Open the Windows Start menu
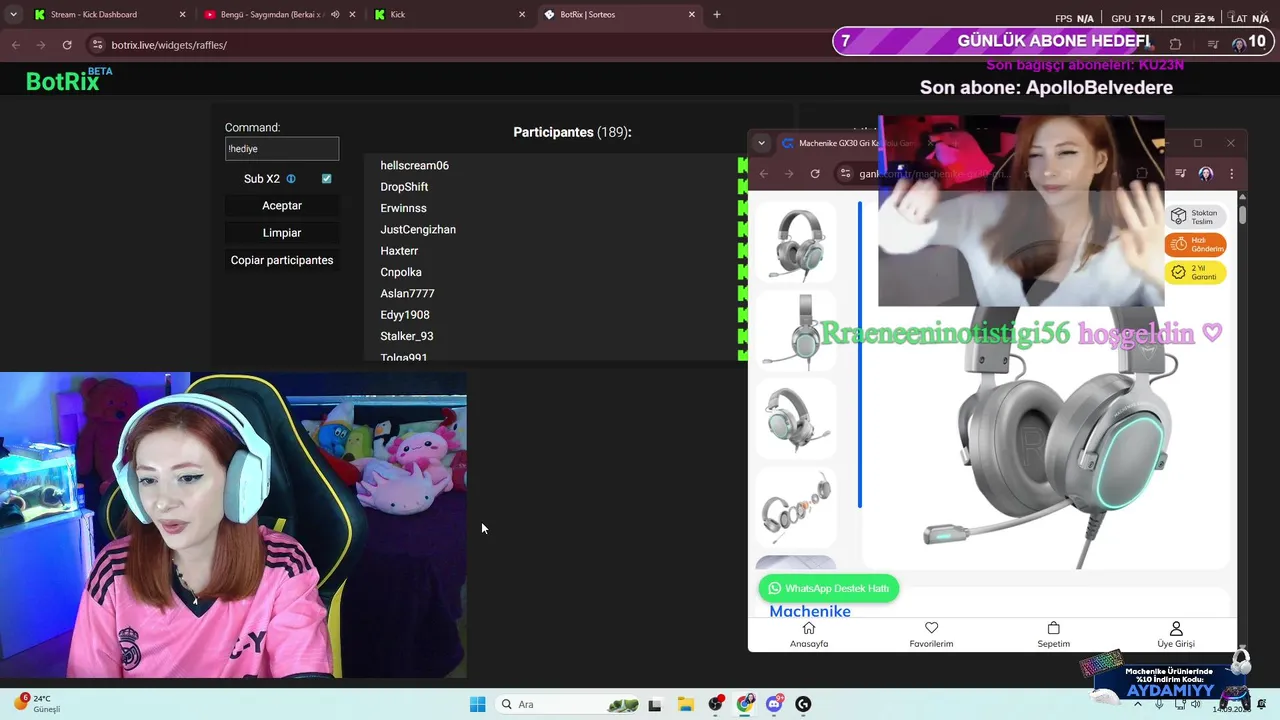1280x720 pixels. pos(478,704)
